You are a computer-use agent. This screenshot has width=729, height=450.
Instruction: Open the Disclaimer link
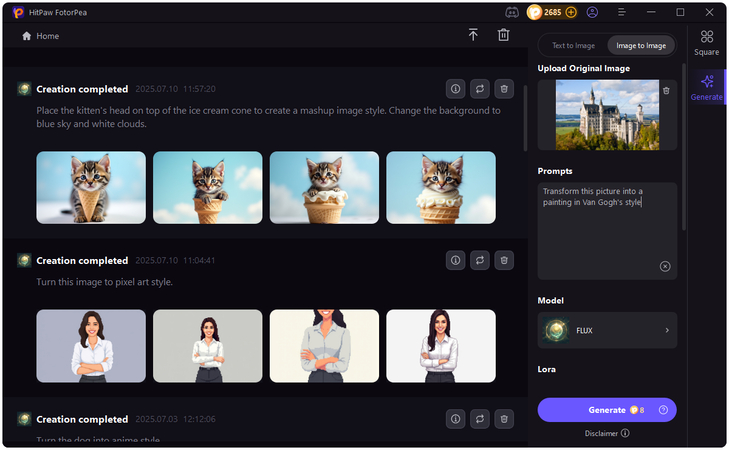click(601, 433)
